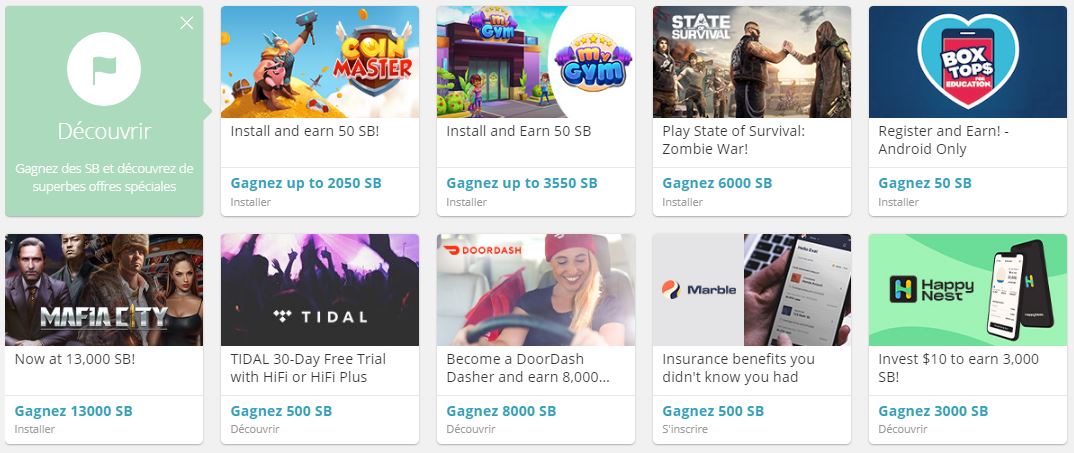Click Gagnez 13000 SB for Mafia City

(x=73, y=411)
